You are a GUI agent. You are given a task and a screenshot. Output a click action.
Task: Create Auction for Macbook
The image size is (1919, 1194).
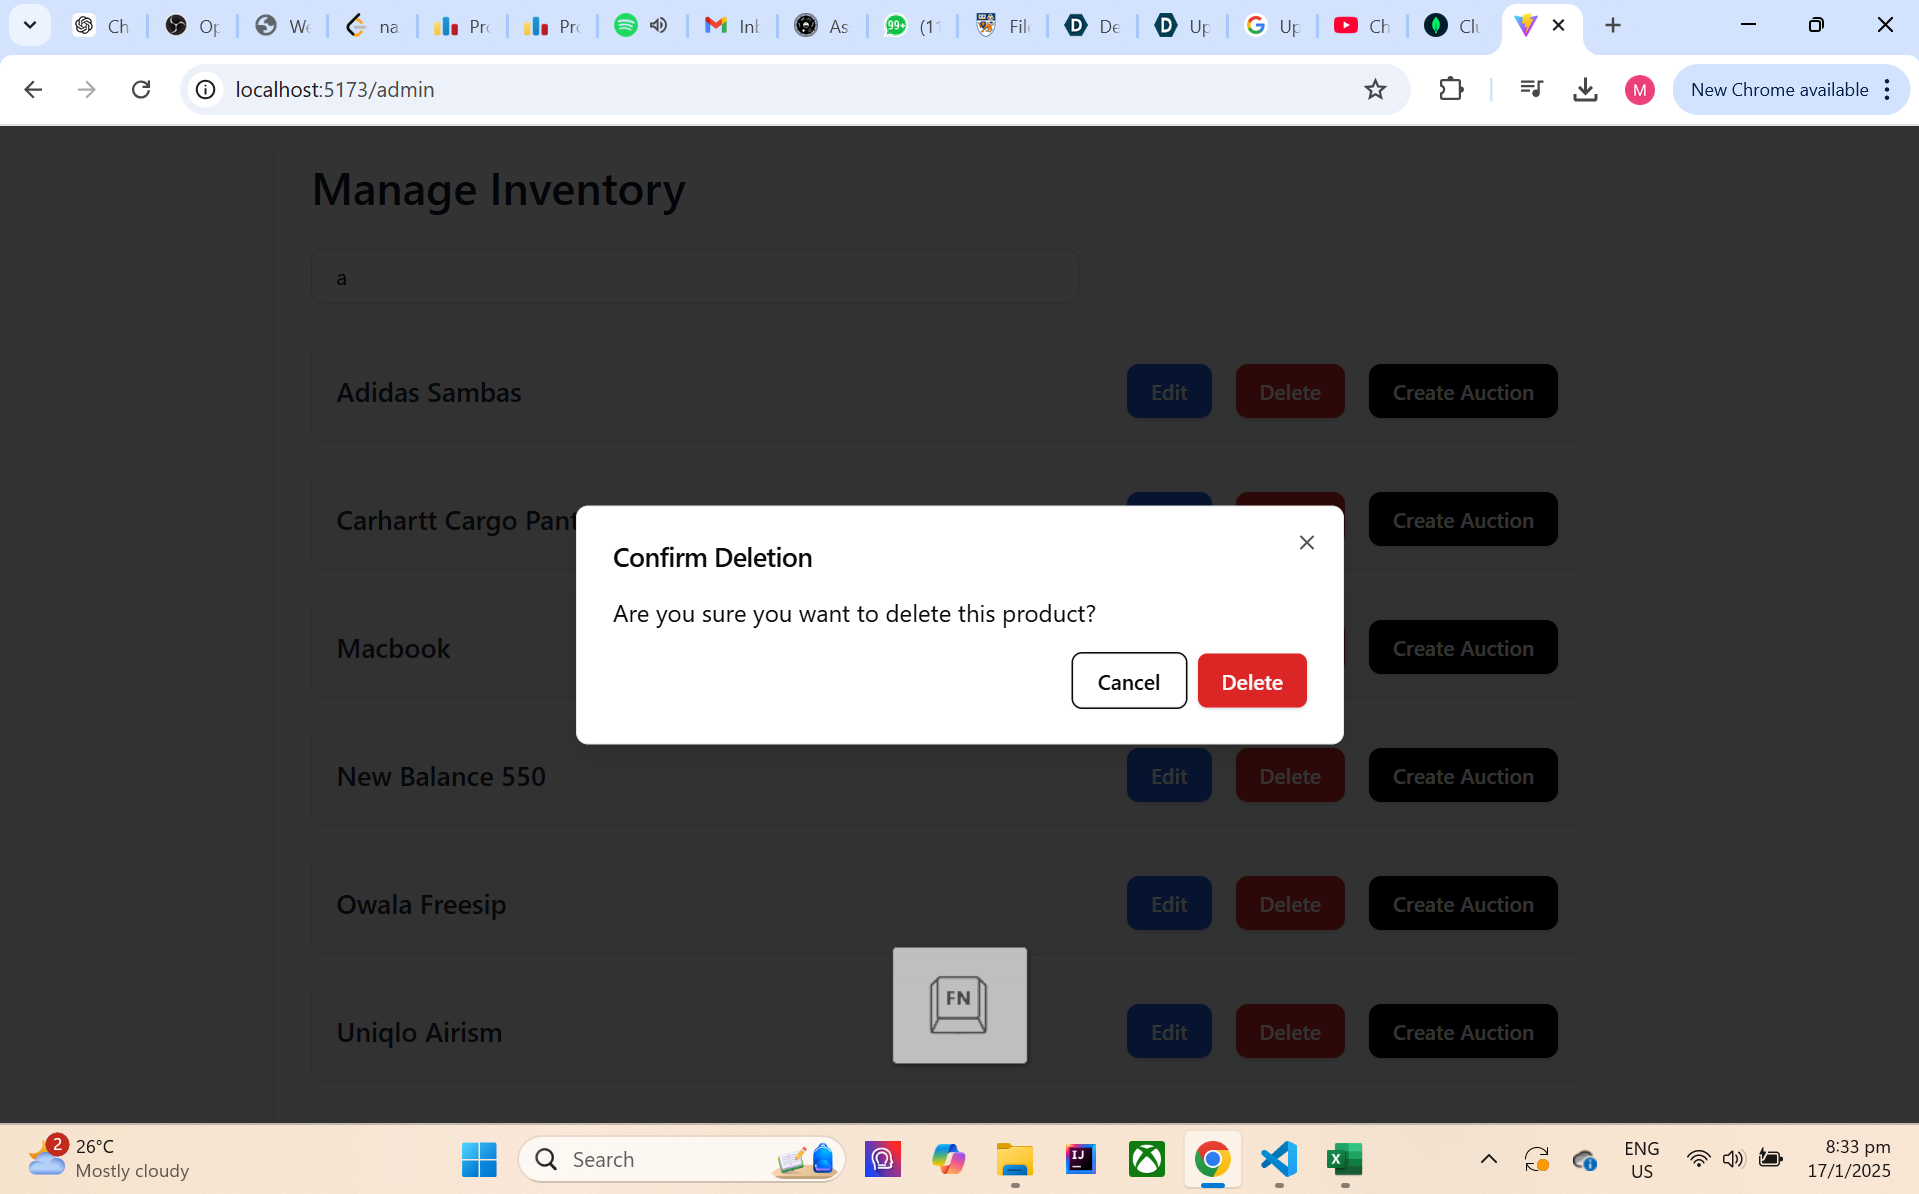[1463, 648]
